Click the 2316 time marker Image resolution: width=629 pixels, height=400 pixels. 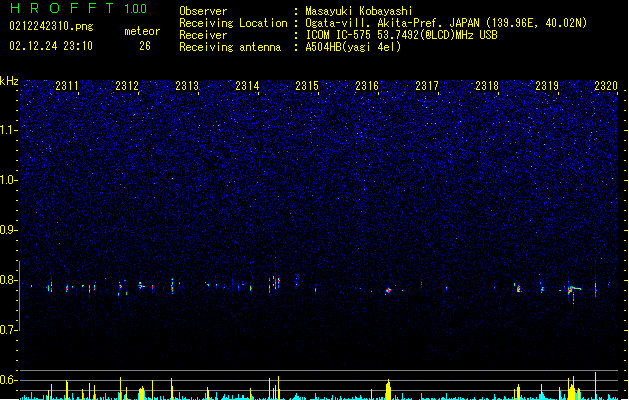coord(367,86)
